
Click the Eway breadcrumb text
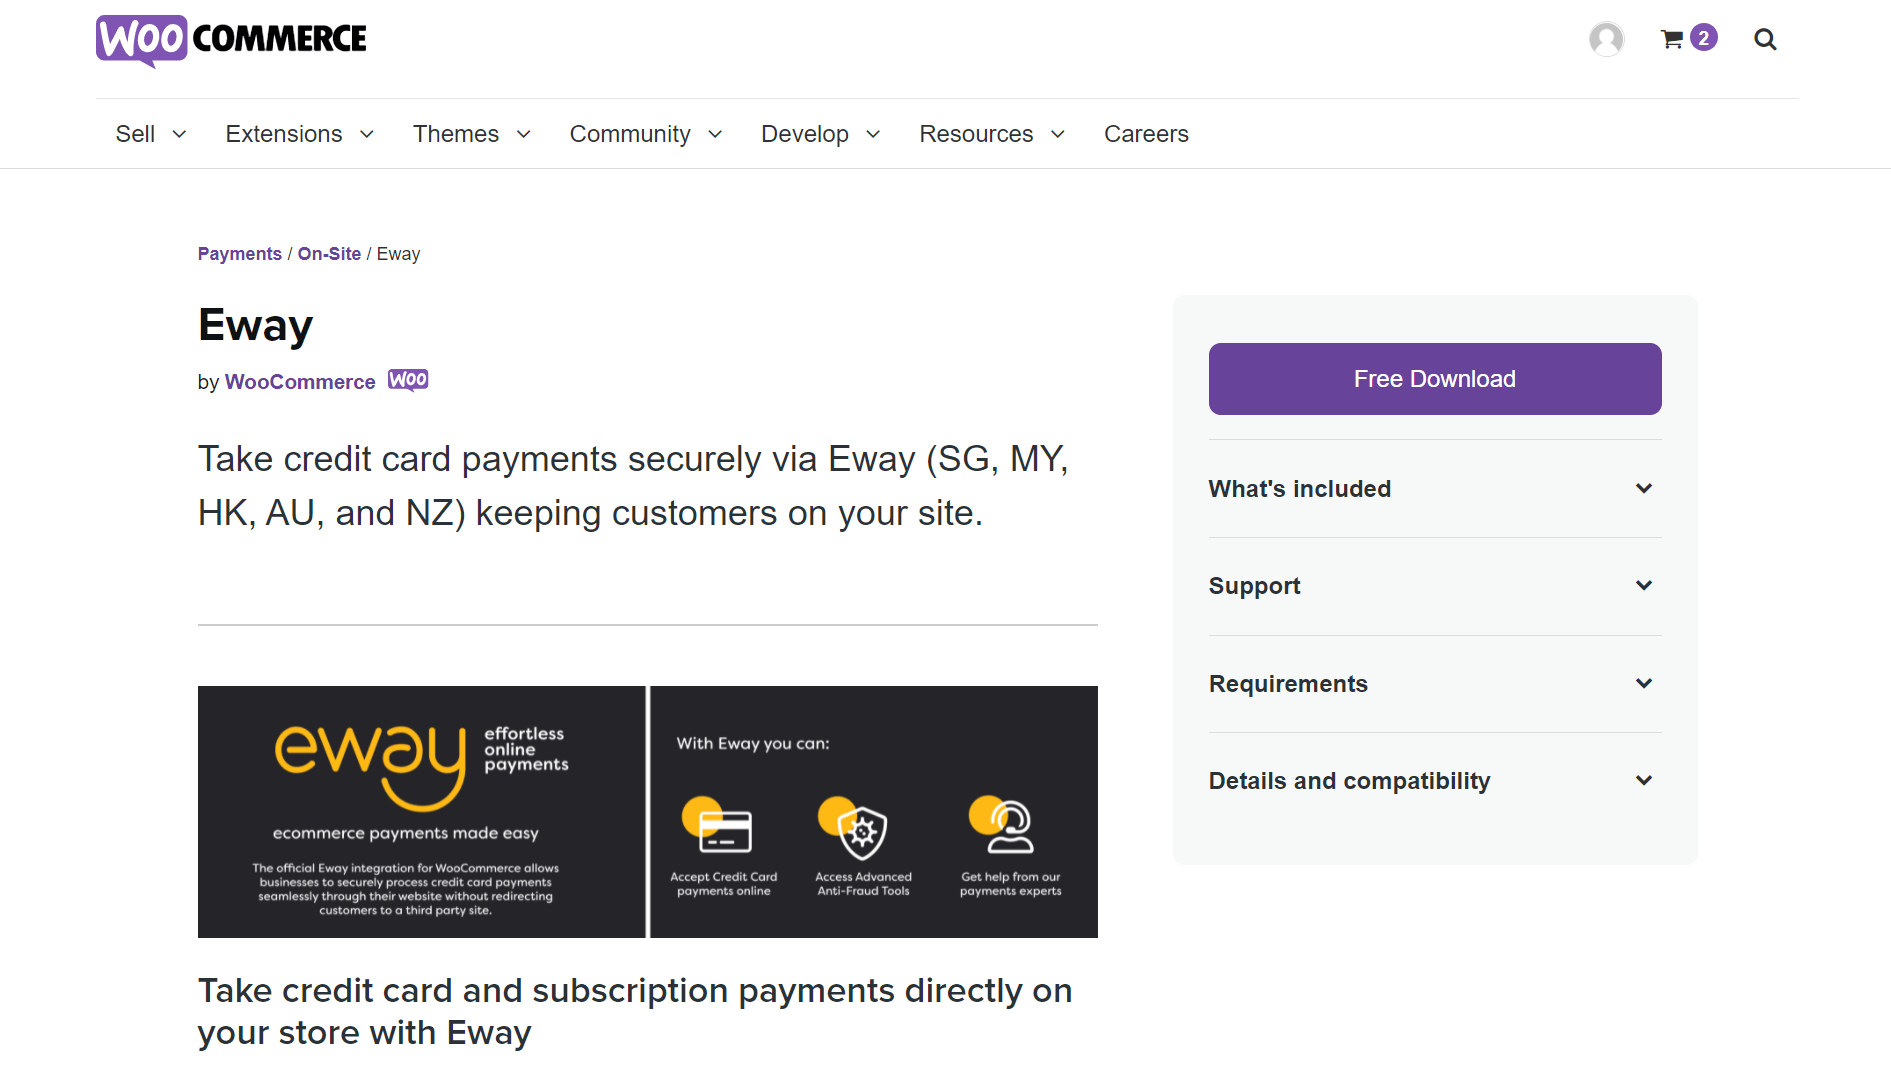click(x=398, y=254)
